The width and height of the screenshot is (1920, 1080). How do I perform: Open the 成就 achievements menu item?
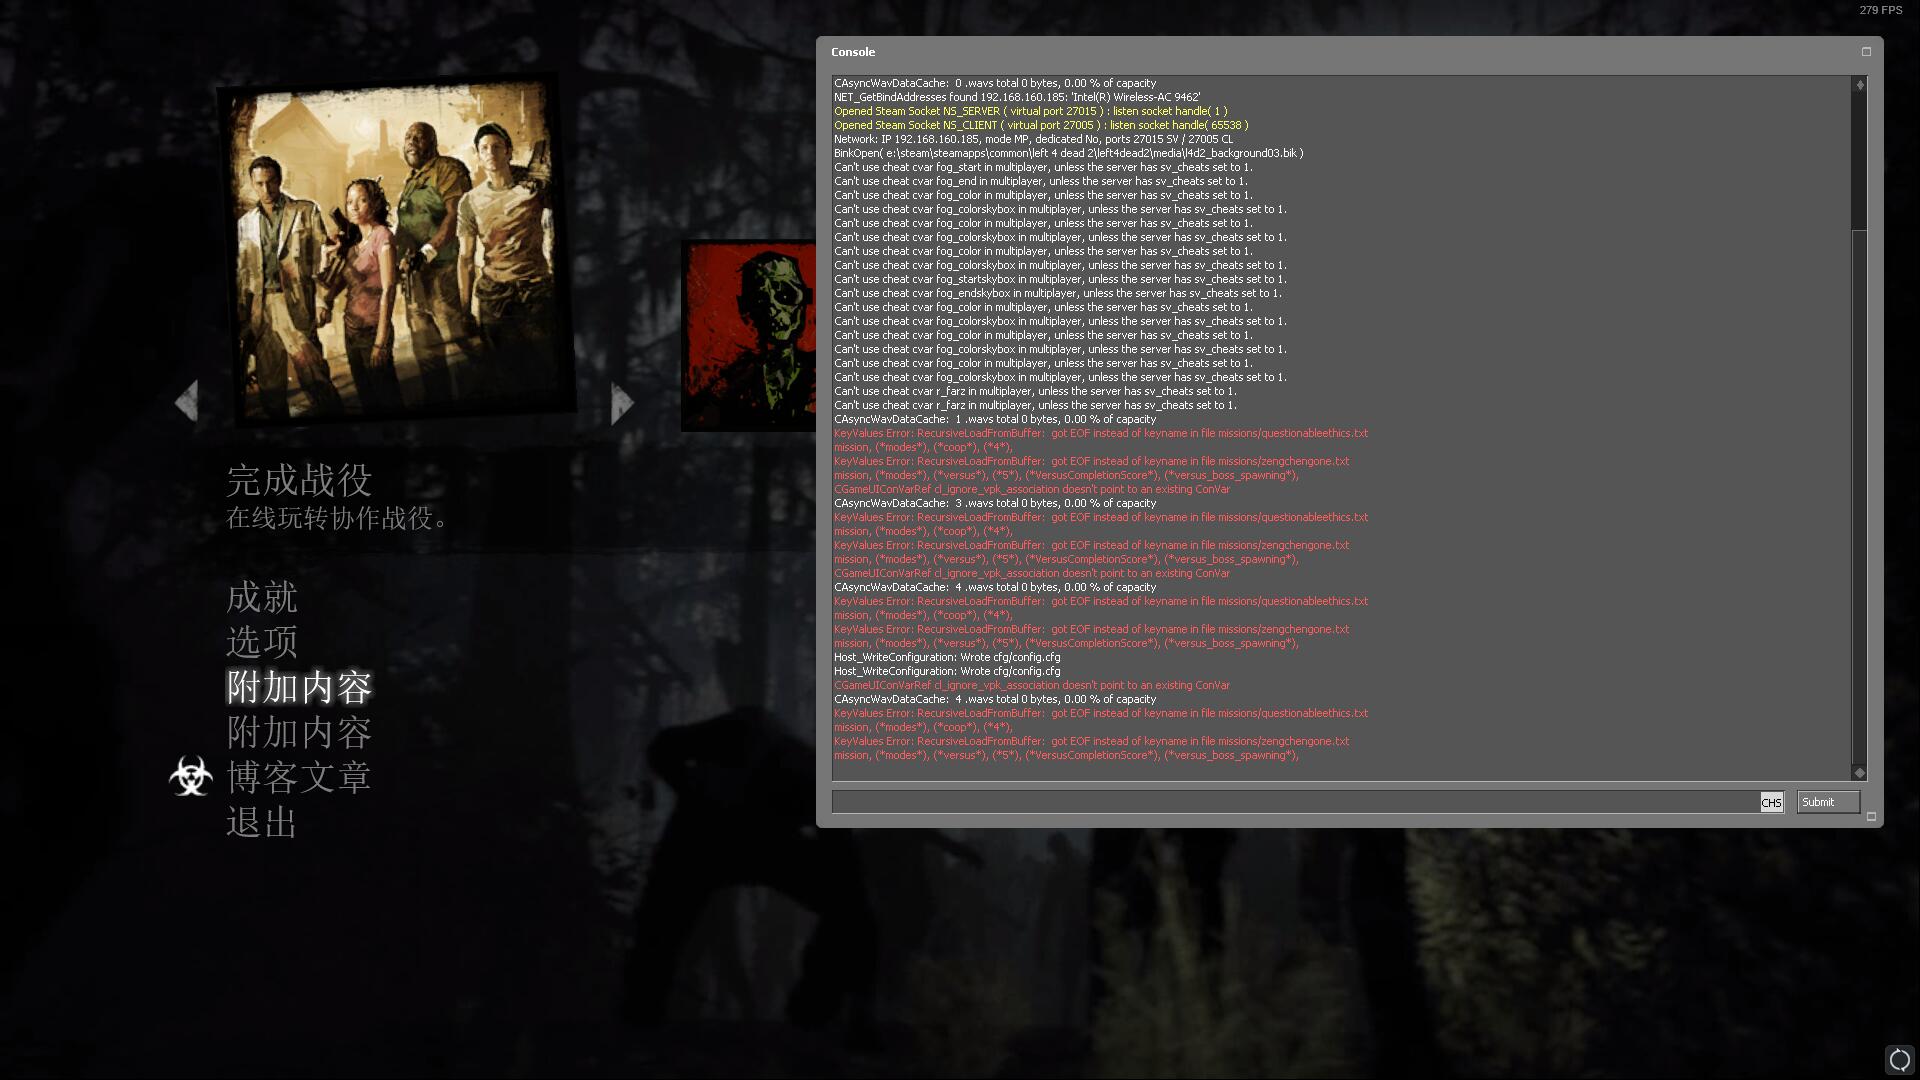[x=262, y=598]
